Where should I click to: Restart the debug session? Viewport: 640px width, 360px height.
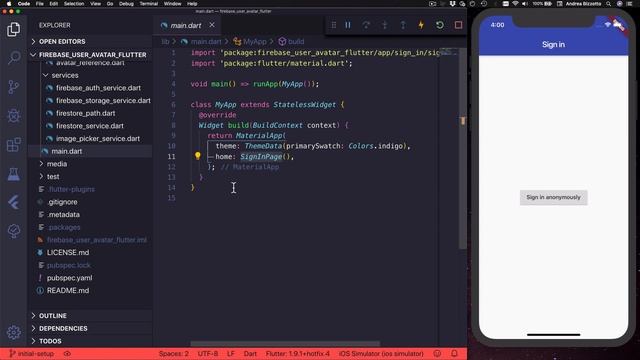pos(440,25)
